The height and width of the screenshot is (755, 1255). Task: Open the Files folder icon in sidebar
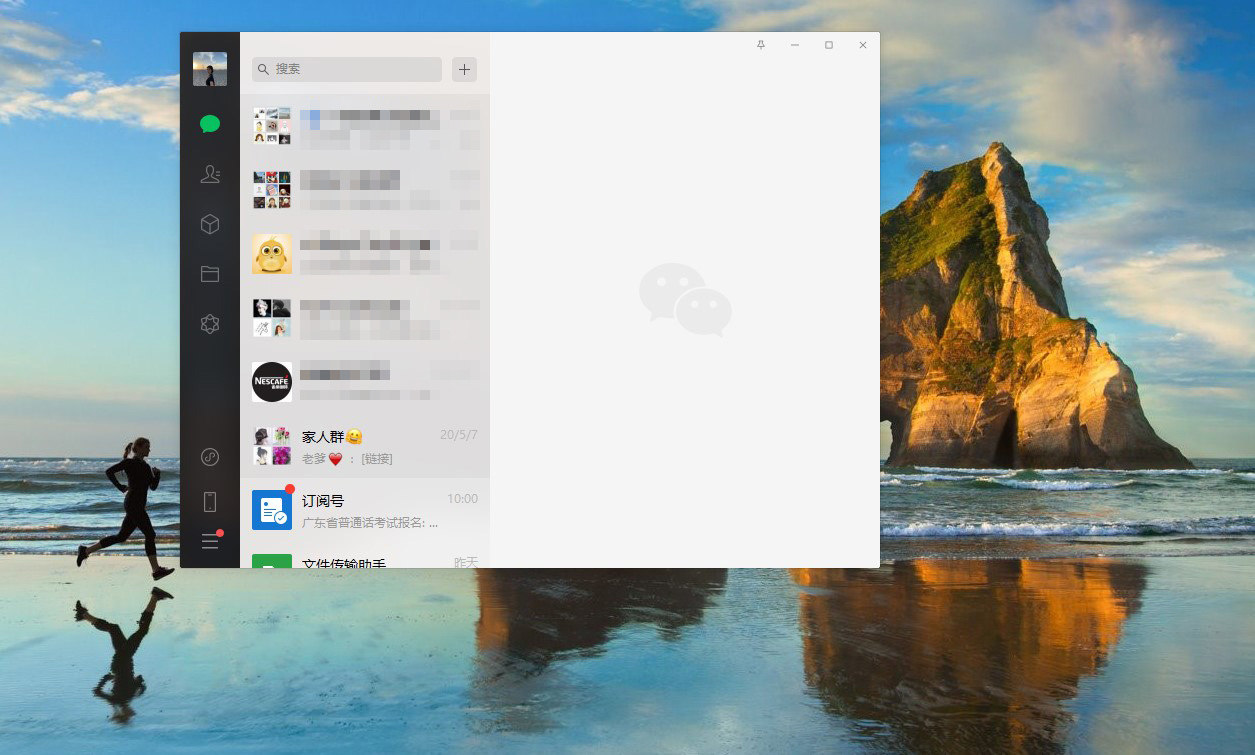(x=210, y=274)
